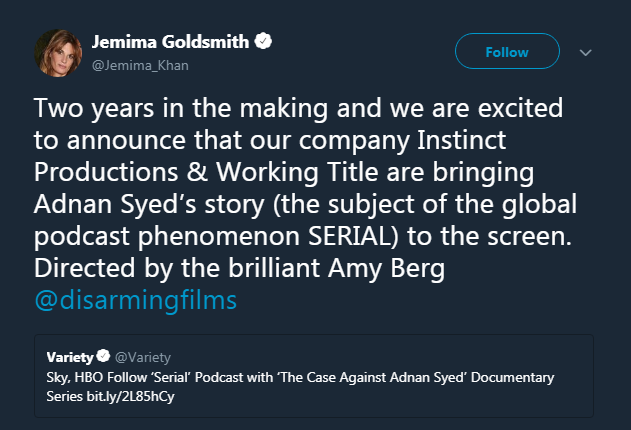Click the Variety name in quoted tweet
Screen dimensions: 631x430
(69, 357)
